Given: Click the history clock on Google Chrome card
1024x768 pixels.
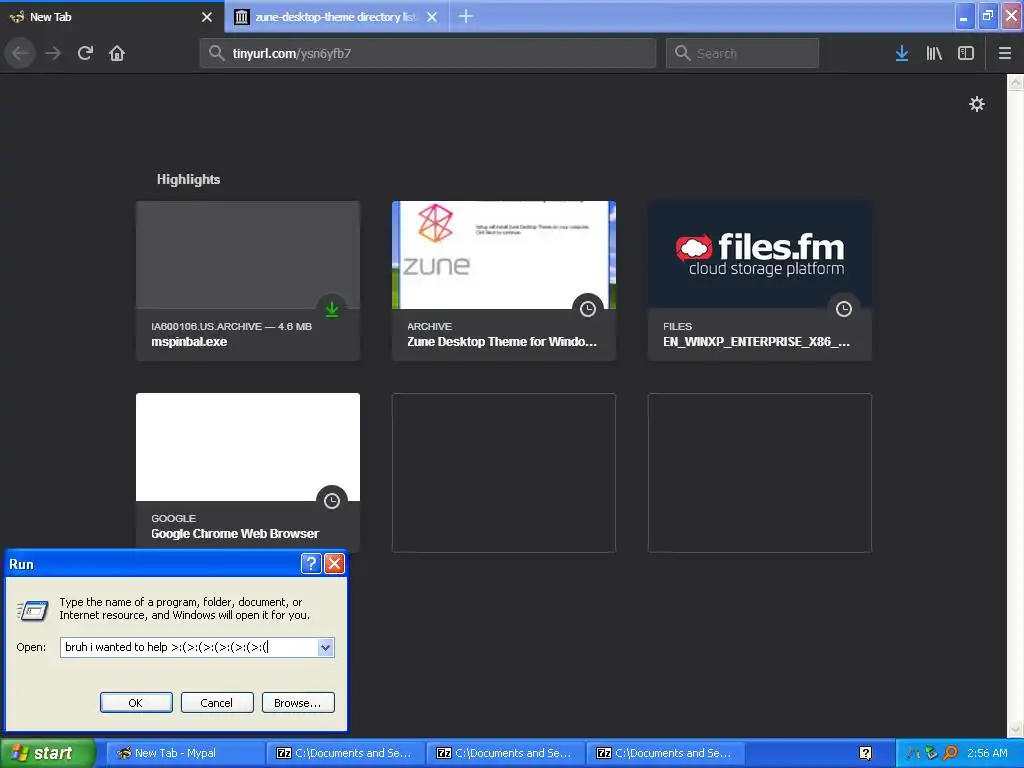Looking at the screenshot, I should 332,501.
